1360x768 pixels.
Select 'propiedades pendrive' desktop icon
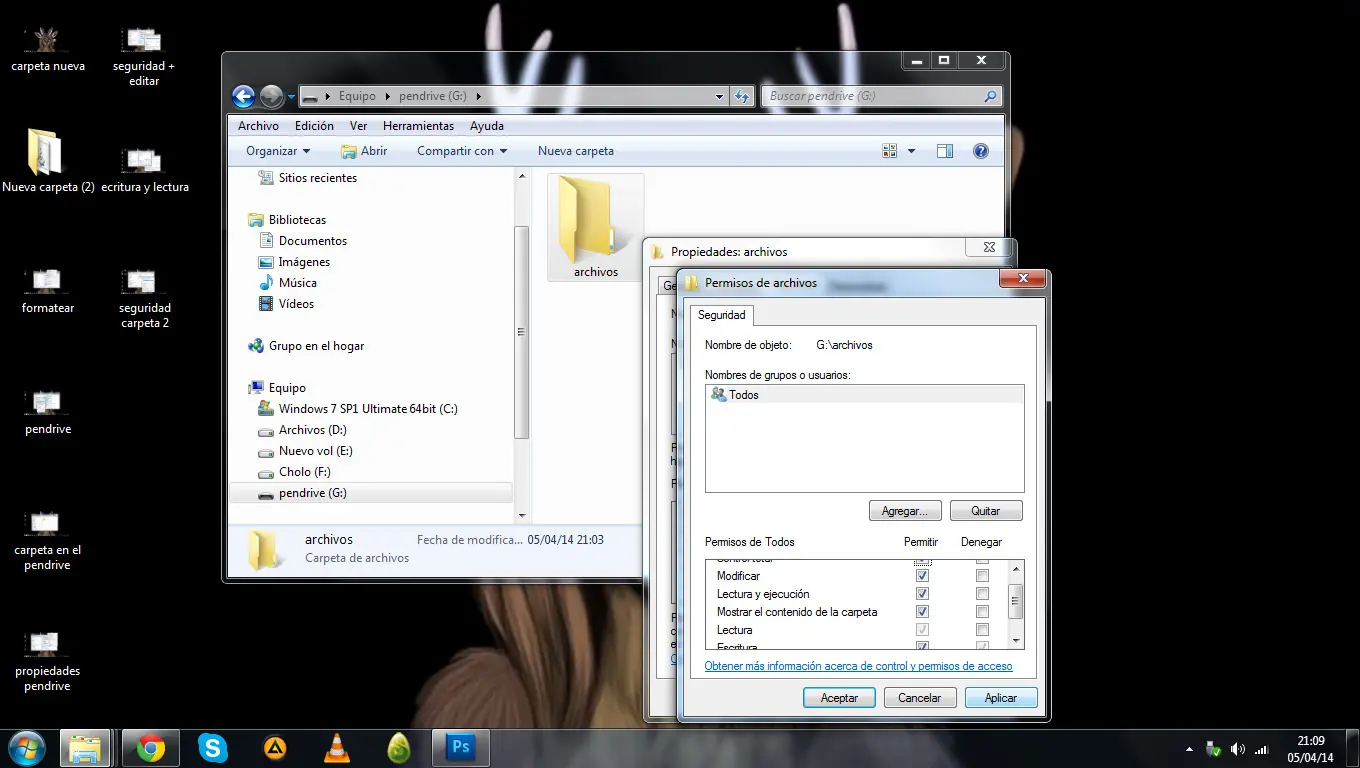point(47,661)
